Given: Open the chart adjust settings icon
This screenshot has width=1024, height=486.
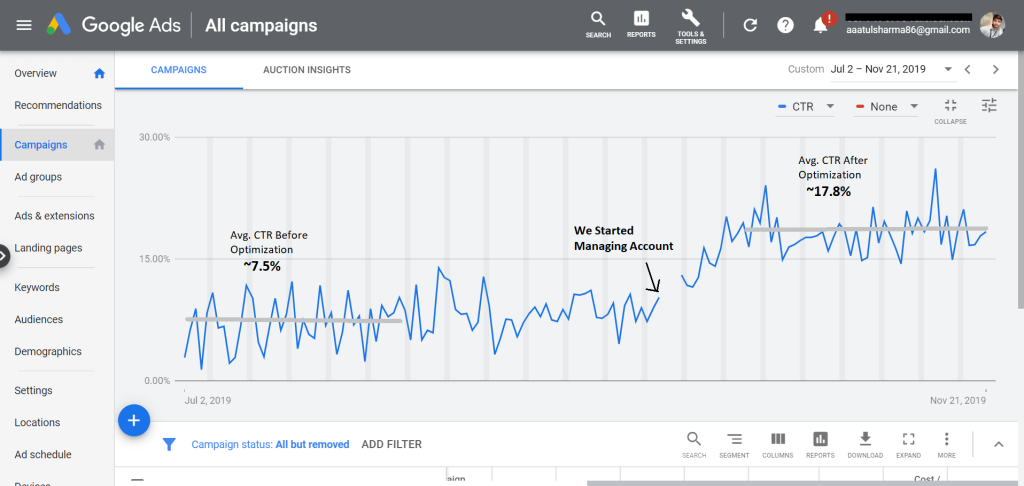Looking at the screenshot, I should 989,106.
